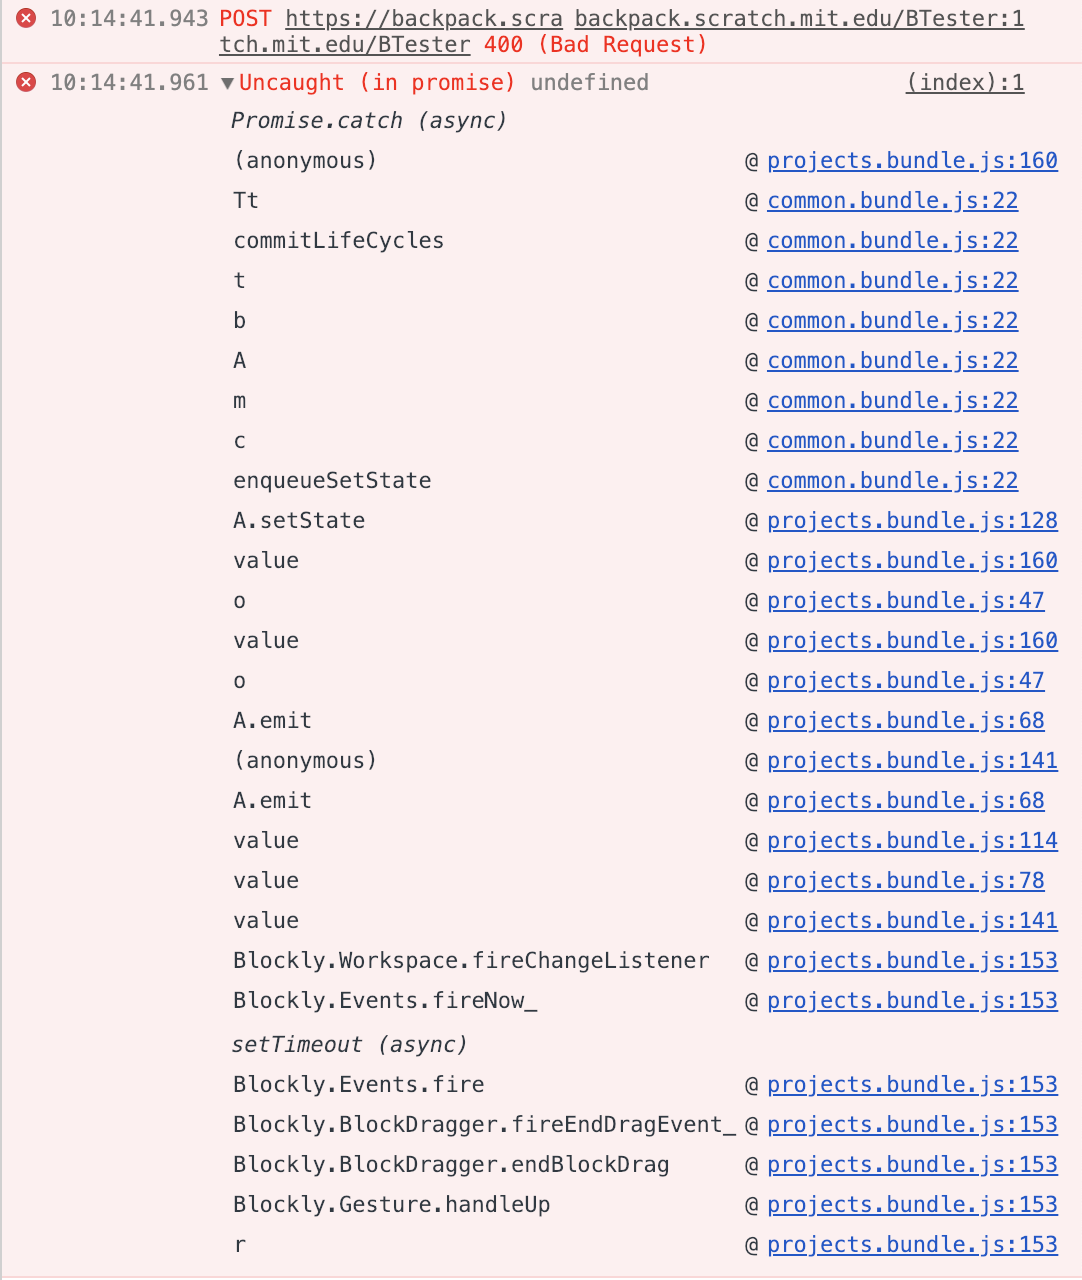1082x1280 pixels.
Task: Open projects.bundle.js:141 for the anonymous emit frame
Action: 911,760
